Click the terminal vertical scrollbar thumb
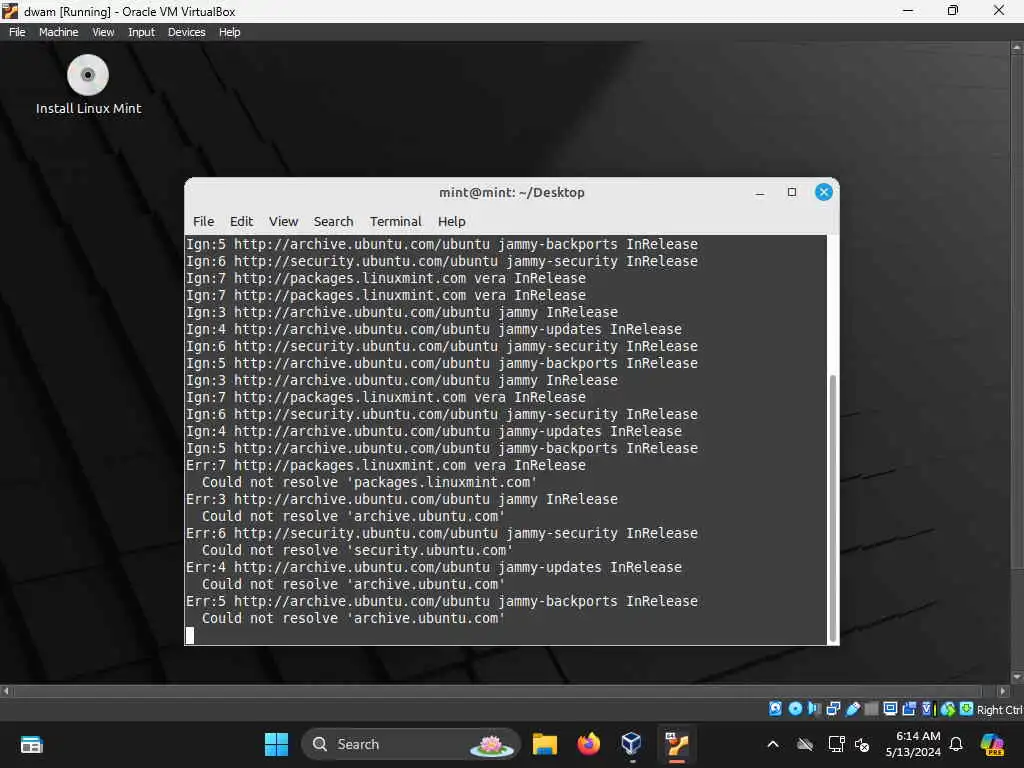Image resolution: width=1024 pixels, height=768 pixels. click(833, 509)
